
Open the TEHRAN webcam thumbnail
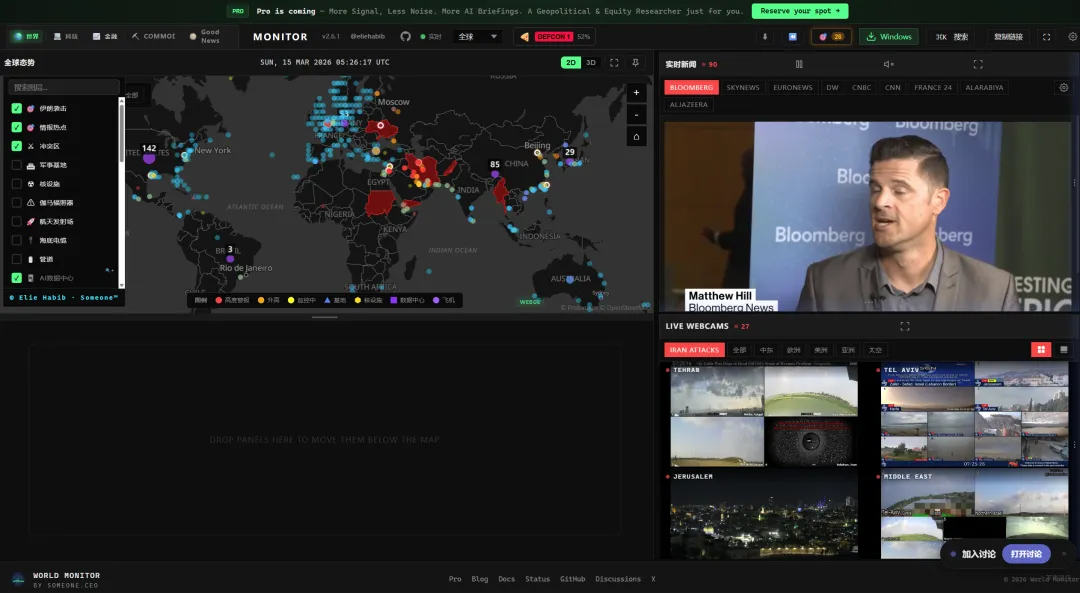pyautogui.click(x=765, y=416)
